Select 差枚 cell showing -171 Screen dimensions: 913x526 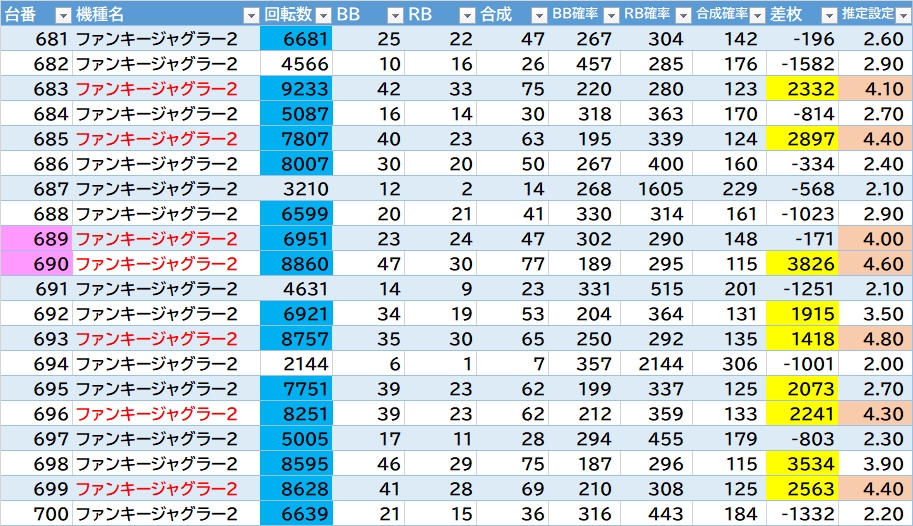coord(802,239)
